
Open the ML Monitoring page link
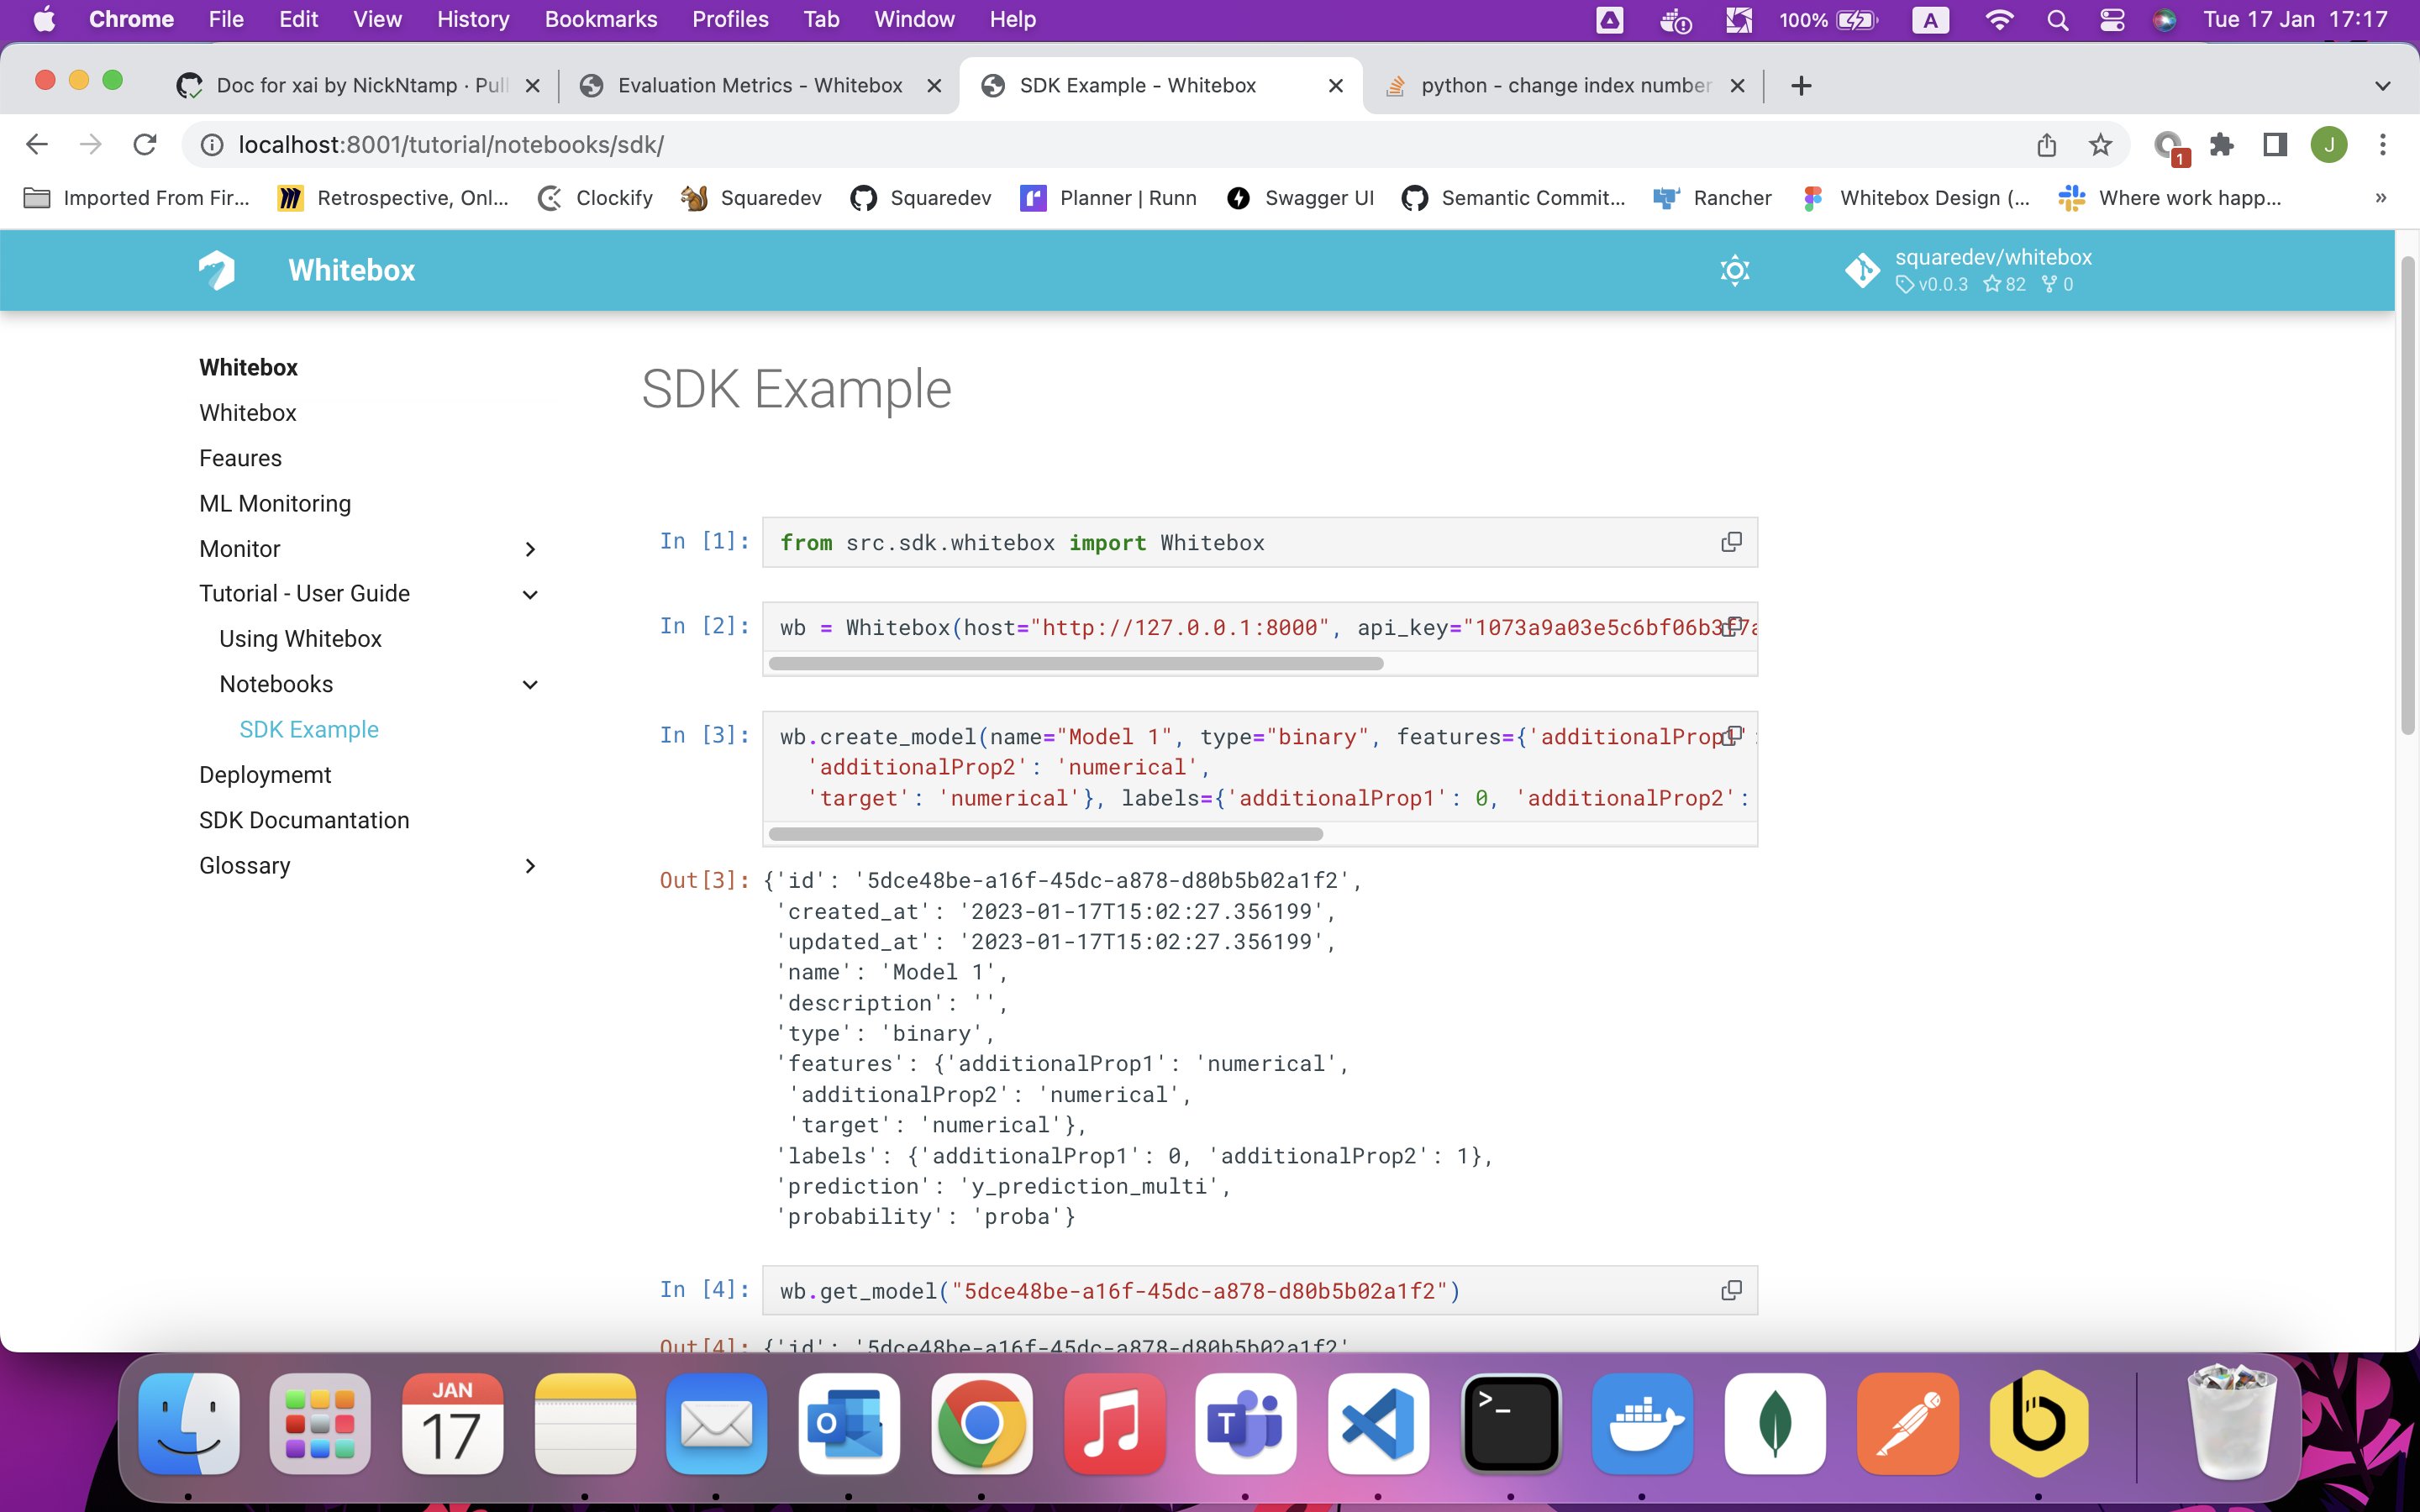click(275, 503)
